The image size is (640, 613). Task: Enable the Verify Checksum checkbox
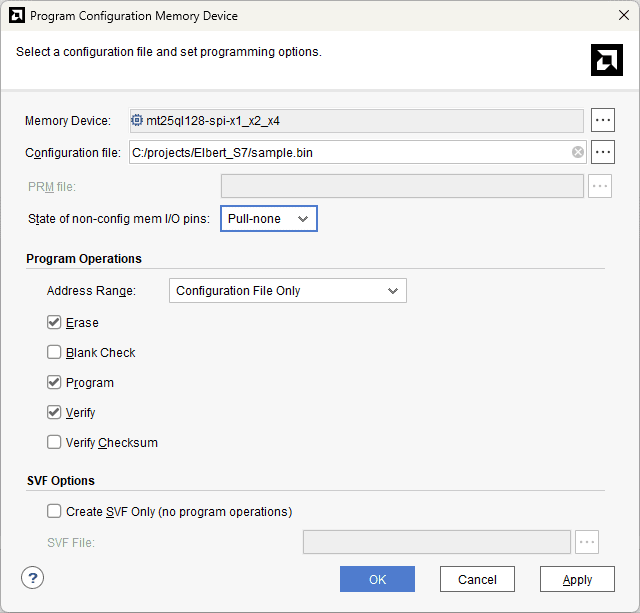click(54, 442)
